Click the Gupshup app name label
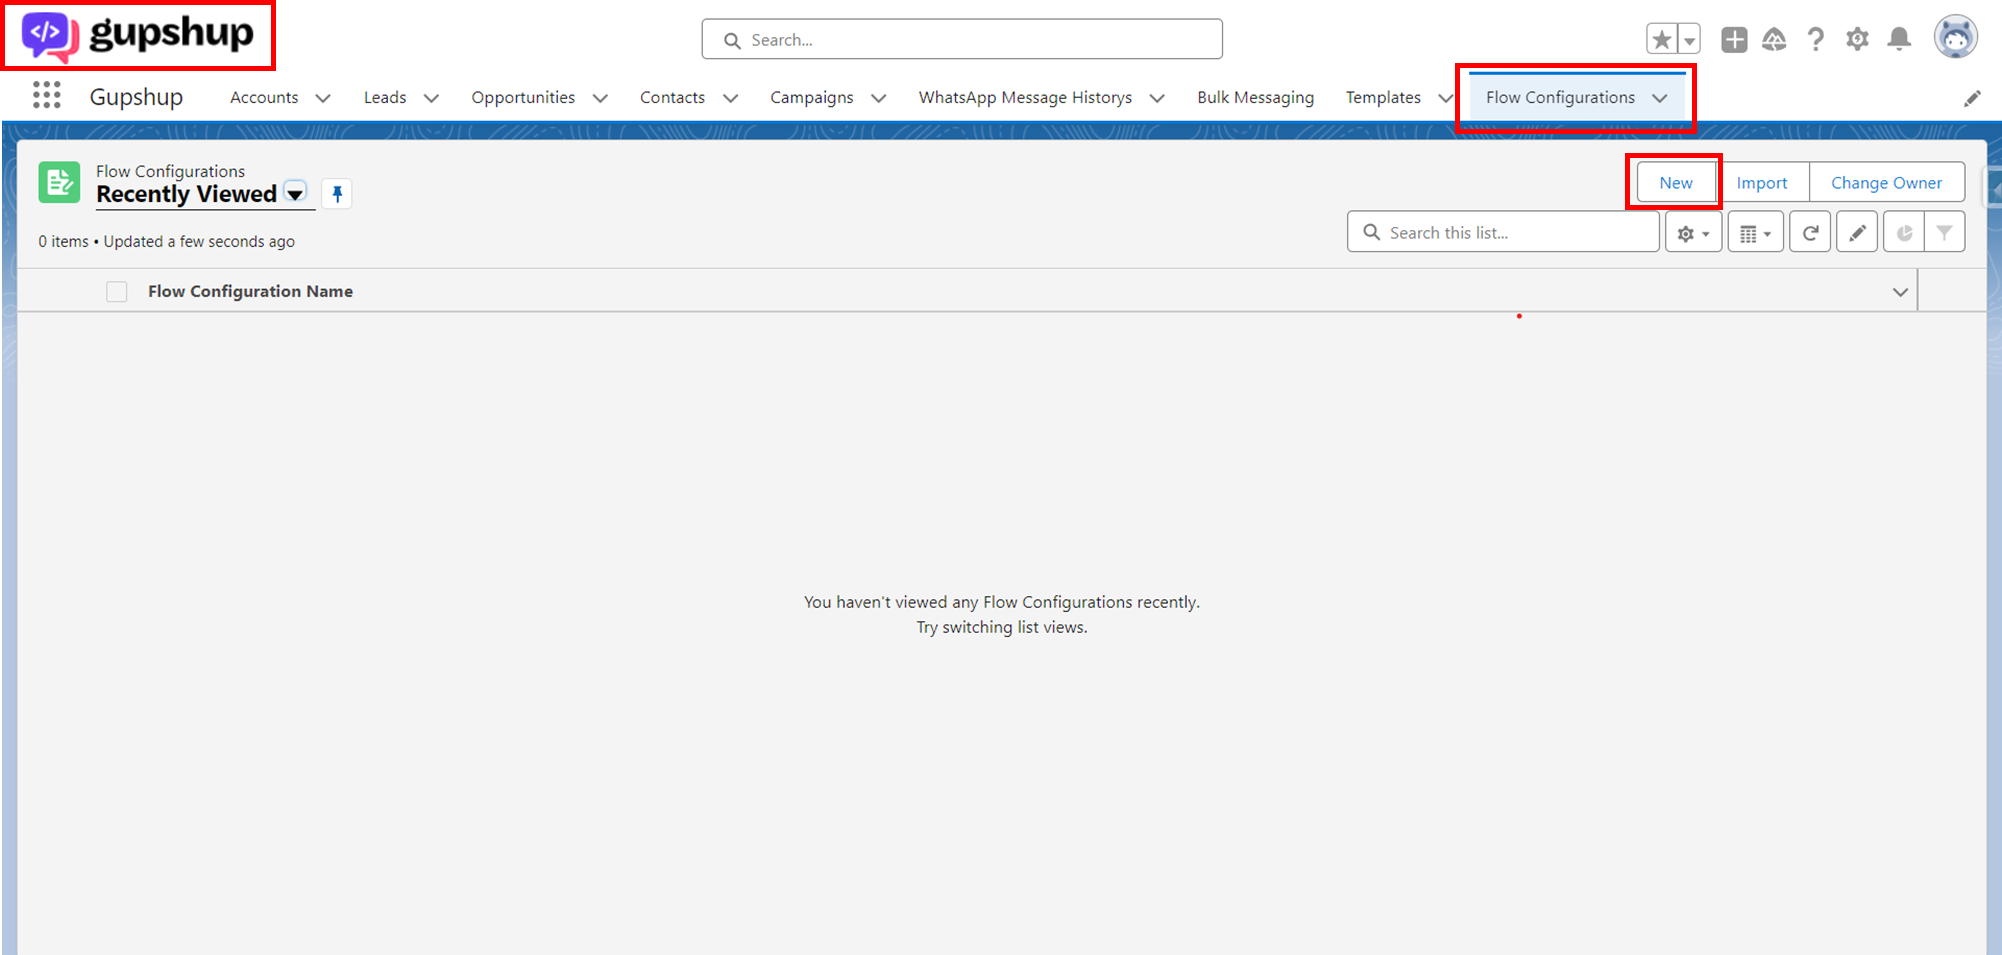2002x955 pixels. click(136, 97)
